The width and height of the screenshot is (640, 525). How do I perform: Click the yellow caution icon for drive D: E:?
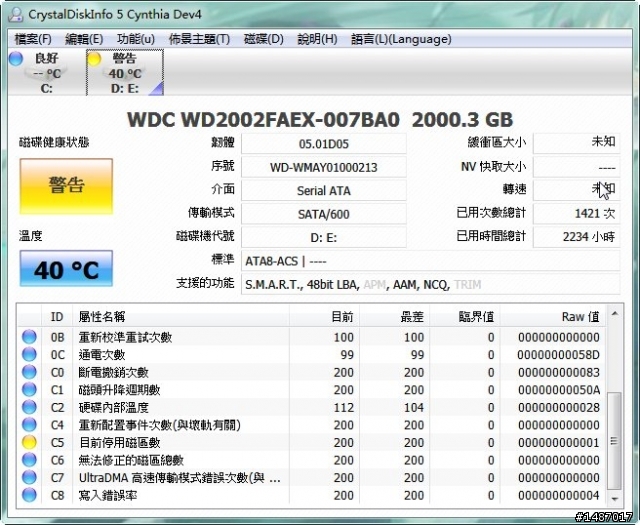94,59
